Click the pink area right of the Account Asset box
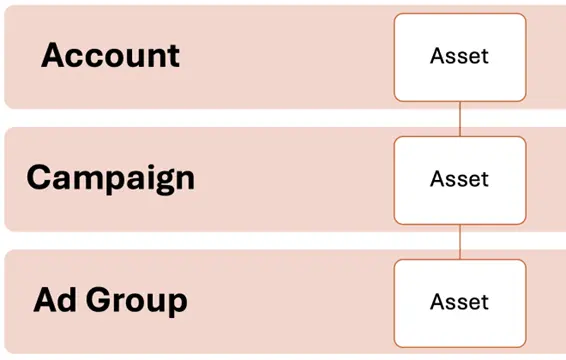Screen dimensions: 566x360 click(x=546, y=57)
